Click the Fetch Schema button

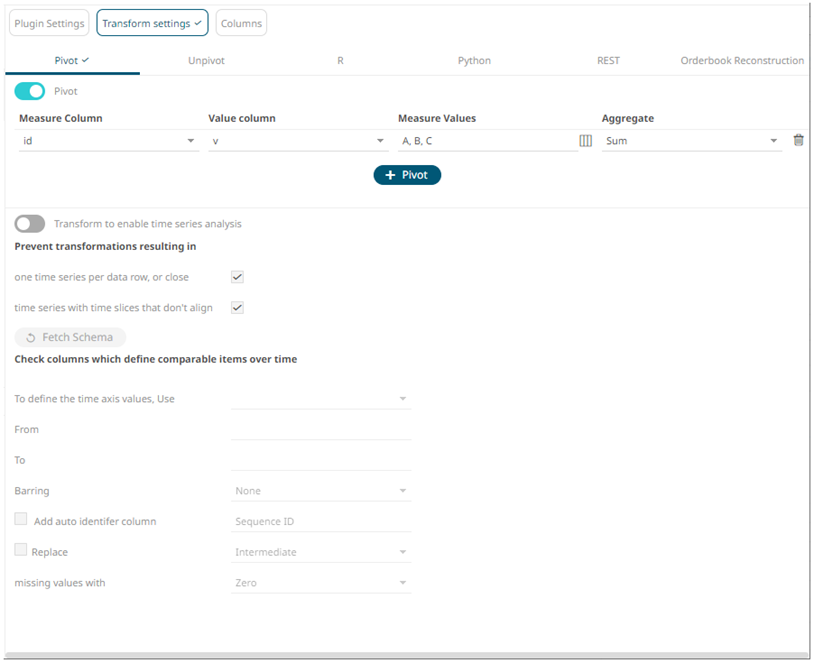pos(70,337)
